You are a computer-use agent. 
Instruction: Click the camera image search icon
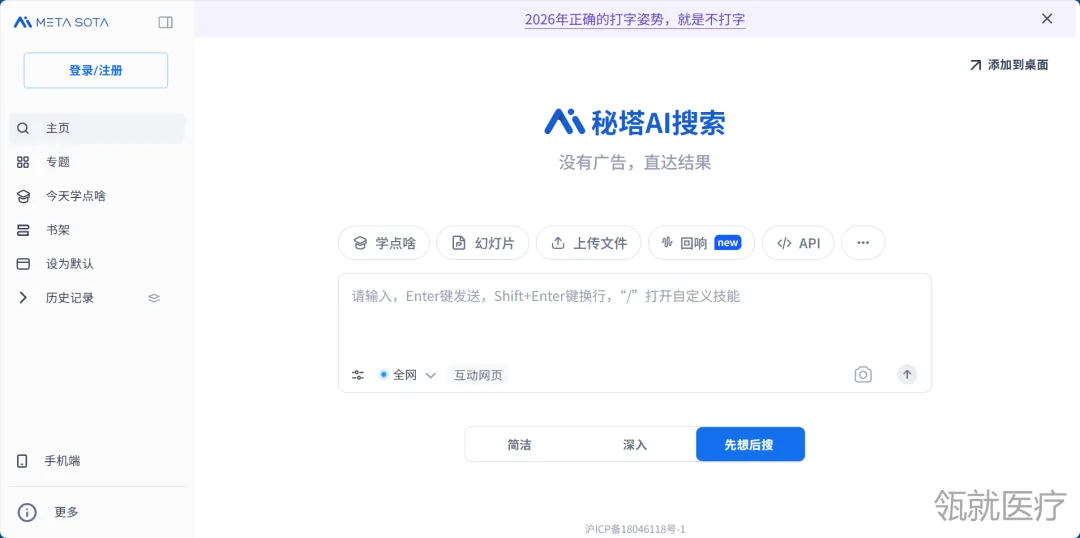point(863,375)
